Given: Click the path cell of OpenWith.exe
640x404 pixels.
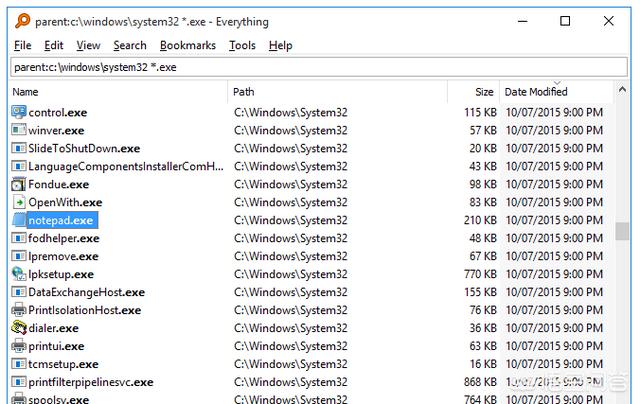Looking at the screenshot, I should coord(291,202).
